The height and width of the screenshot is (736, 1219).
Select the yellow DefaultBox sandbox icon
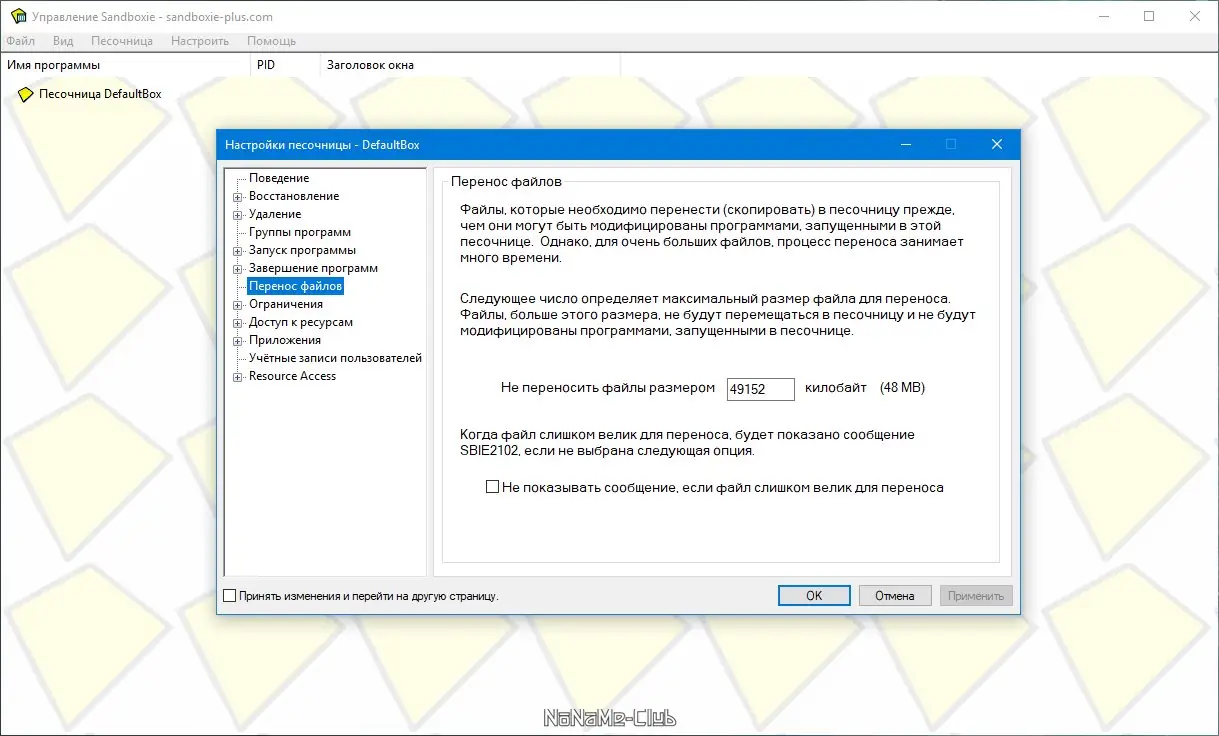pyautogui.click(x=26, y=94)
